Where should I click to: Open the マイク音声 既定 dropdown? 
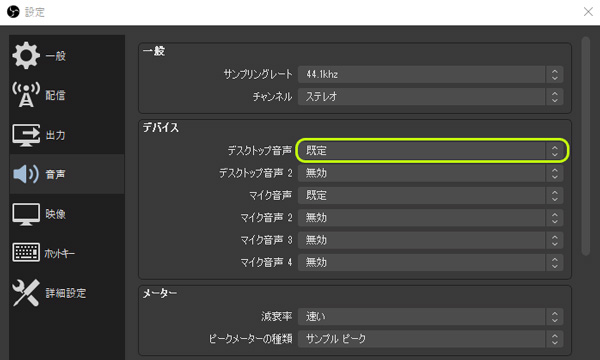(x=430, y=195)
